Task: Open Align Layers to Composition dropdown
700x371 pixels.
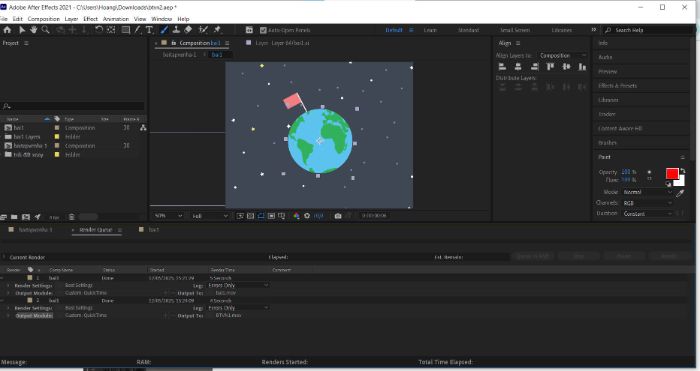Action: pyautogui.click(x=562, y=55)
